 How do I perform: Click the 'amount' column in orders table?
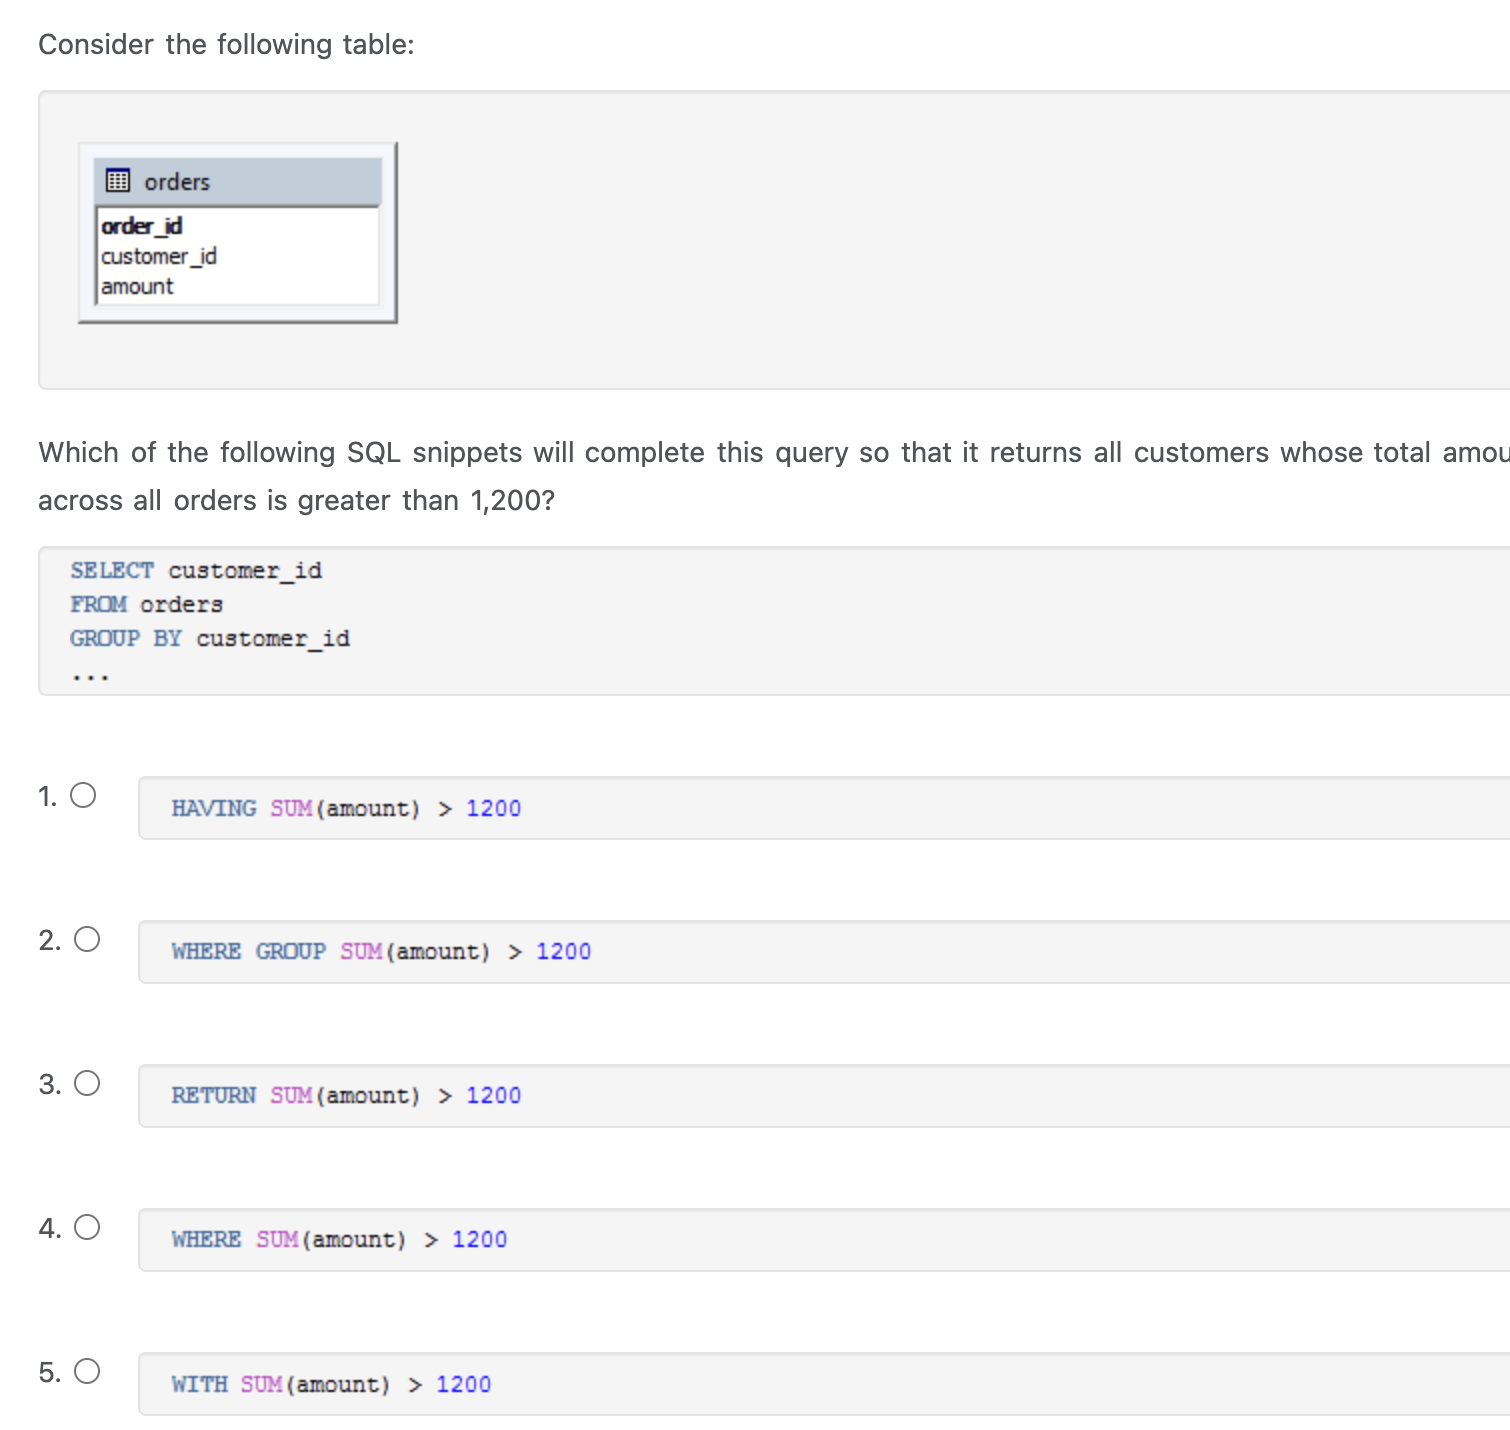click(137, 286)
